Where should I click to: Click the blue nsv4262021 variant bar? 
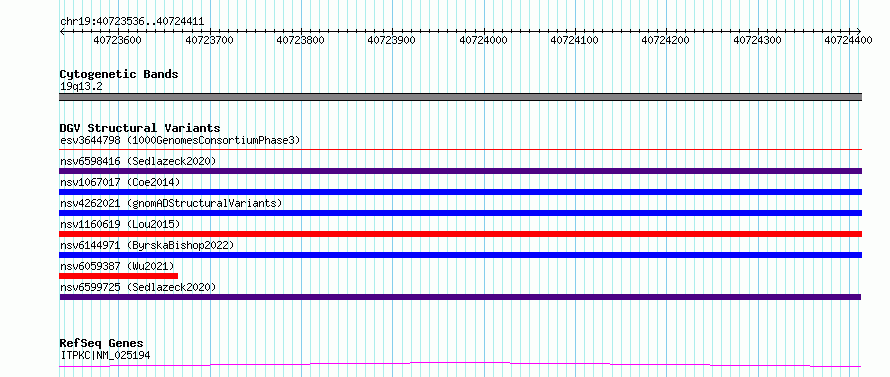pos(460,213)
